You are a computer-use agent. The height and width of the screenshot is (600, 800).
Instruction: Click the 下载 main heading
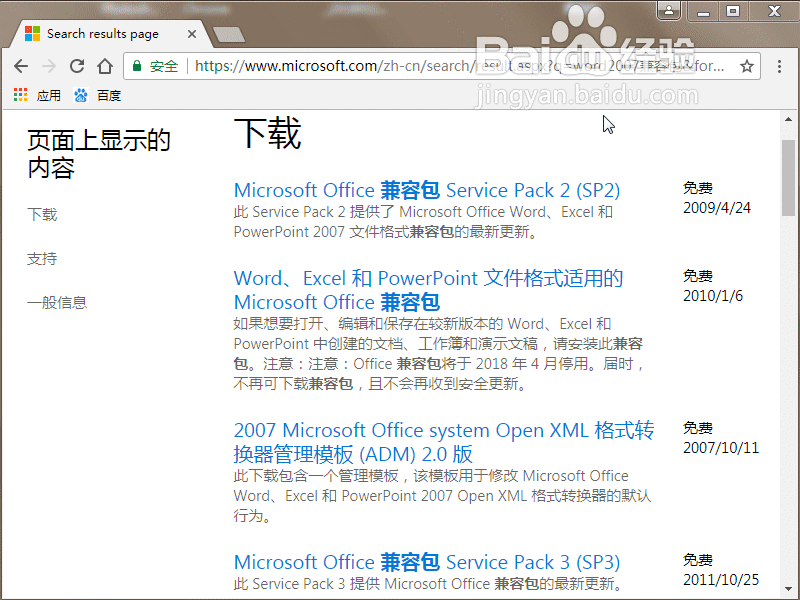pyautogui.click(x=267, y=133)
